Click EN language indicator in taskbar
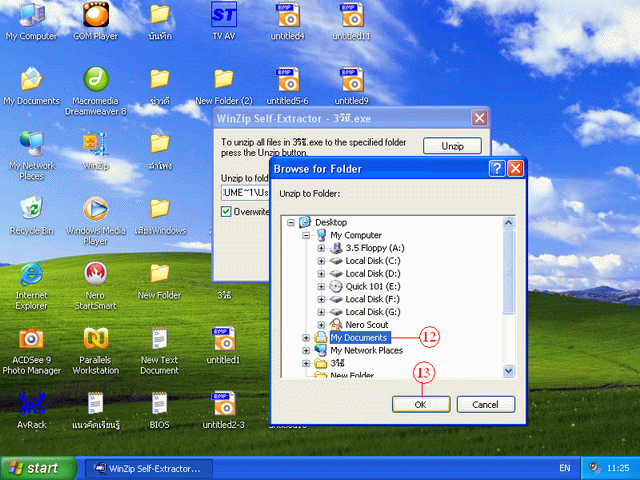Image resolution: width=640 pixels, height=480 pixels. point(564,468)
